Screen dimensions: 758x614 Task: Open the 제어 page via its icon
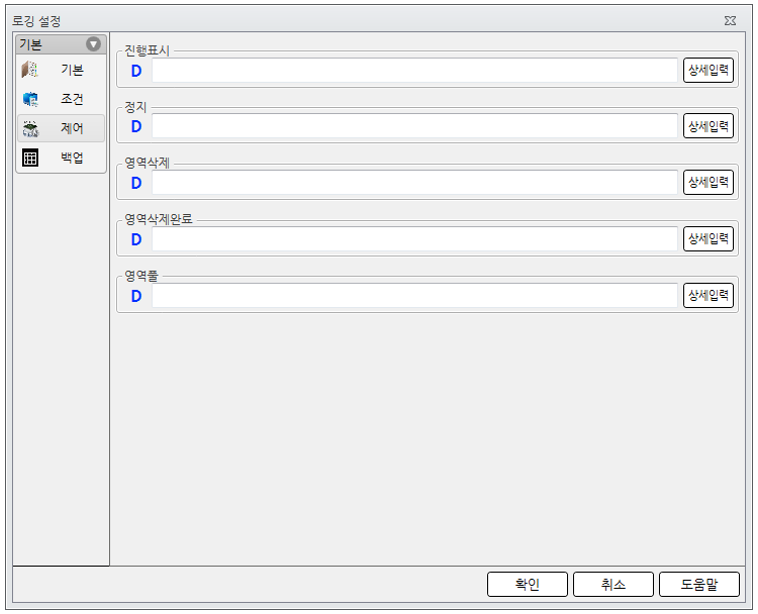[x=30, y=128]
